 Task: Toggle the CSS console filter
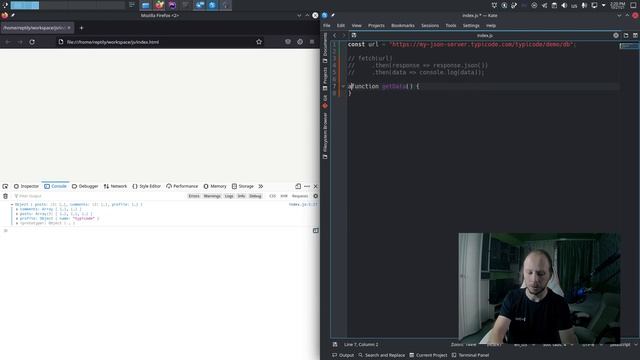click(272, 196)
